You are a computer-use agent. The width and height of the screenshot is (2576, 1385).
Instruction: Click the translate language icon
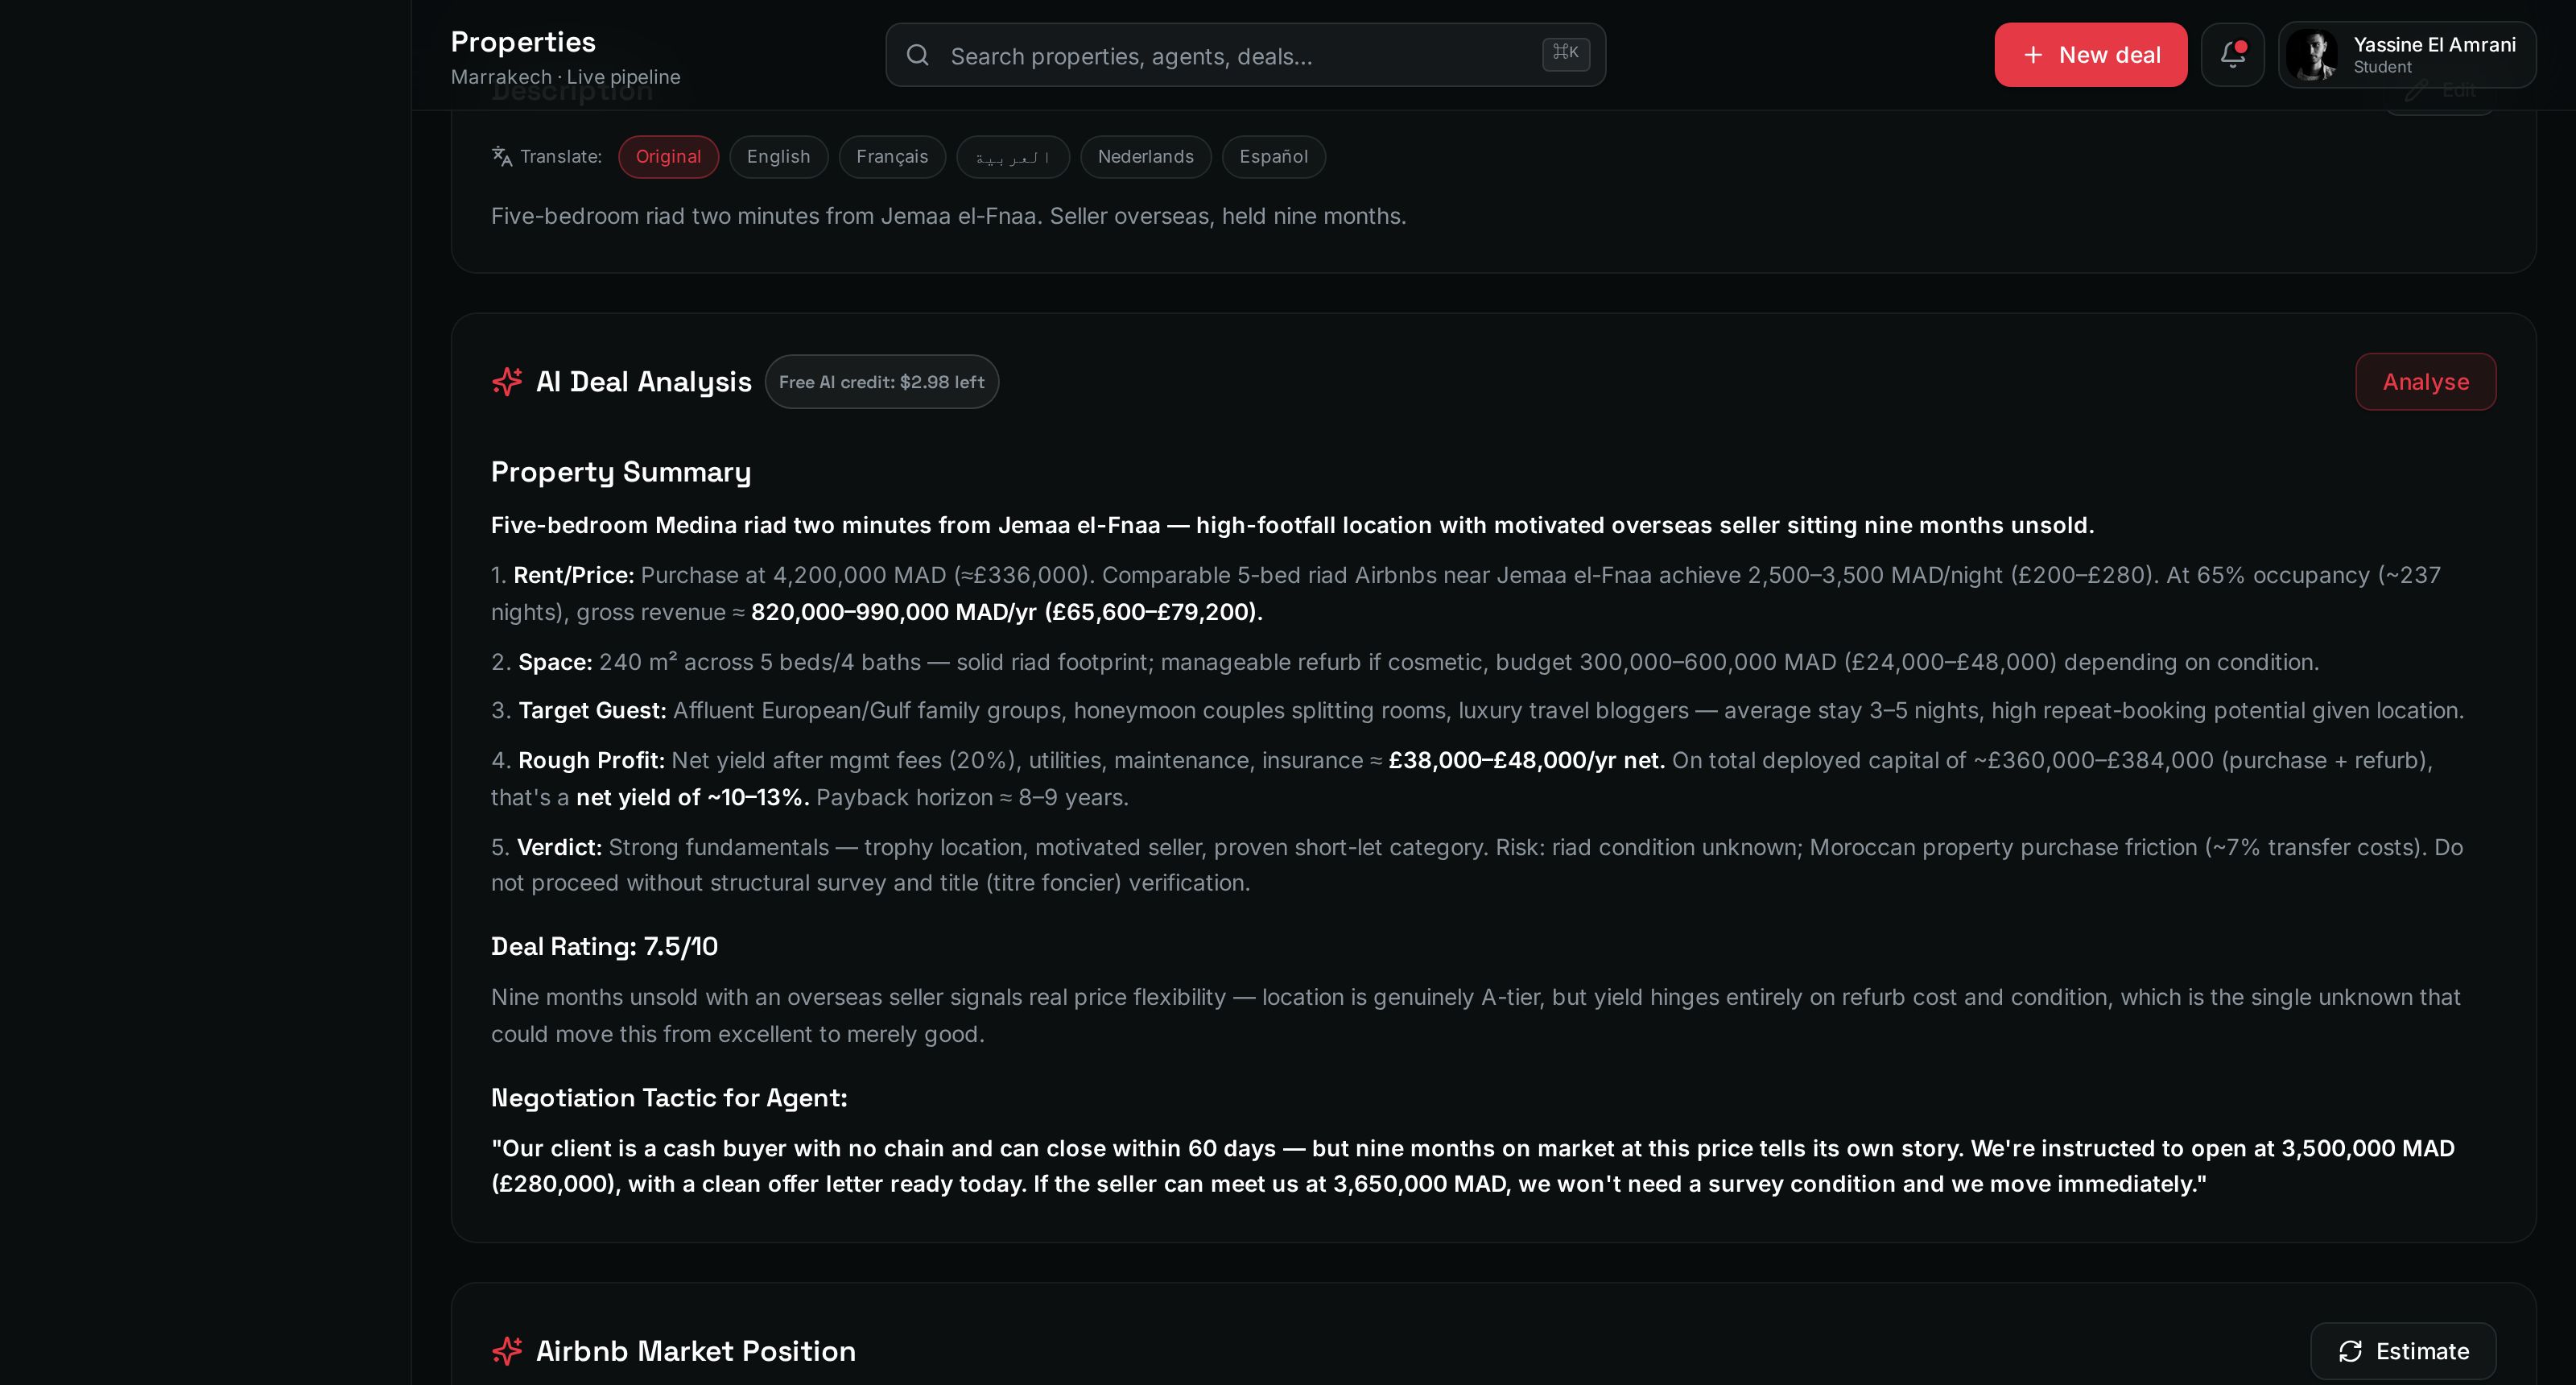pyautogui.click(x=502, y=156)
